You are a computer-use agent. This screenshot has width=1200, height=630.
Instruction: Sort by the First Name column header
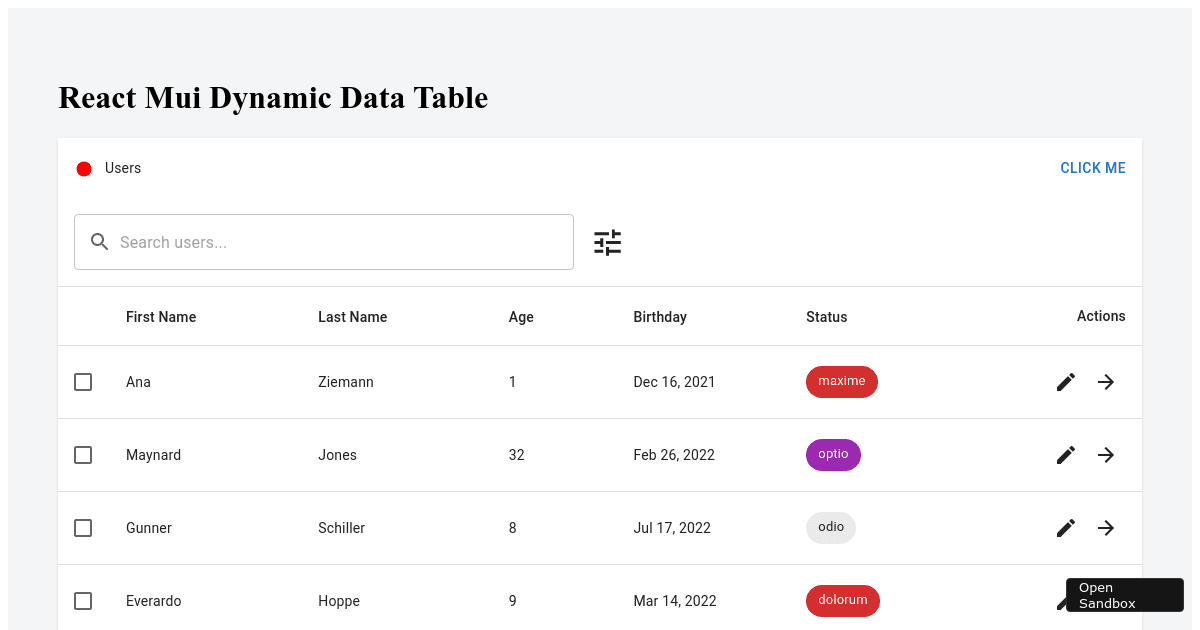tap(161, 316)
